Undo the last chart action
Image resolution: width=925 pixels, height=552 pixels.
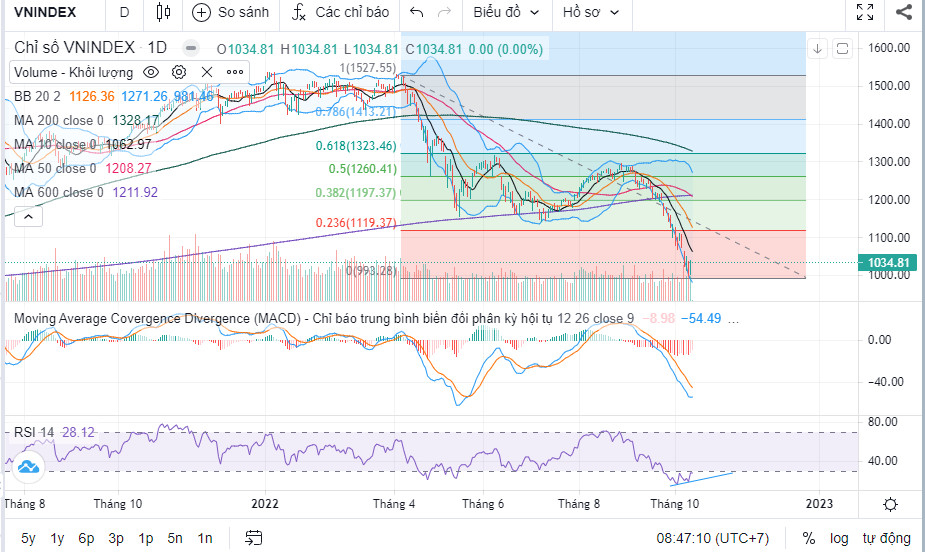pos(416,12)
